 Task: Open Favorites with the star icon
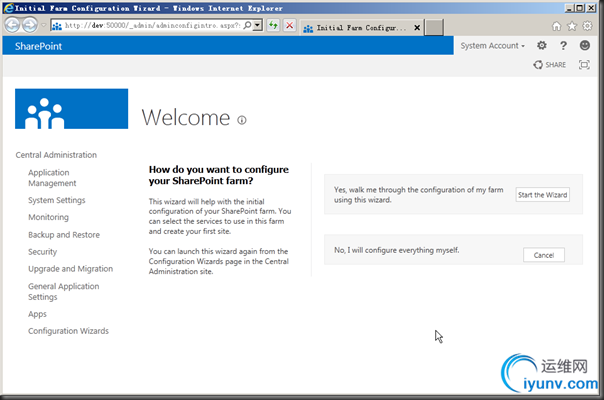click(572, 26)
